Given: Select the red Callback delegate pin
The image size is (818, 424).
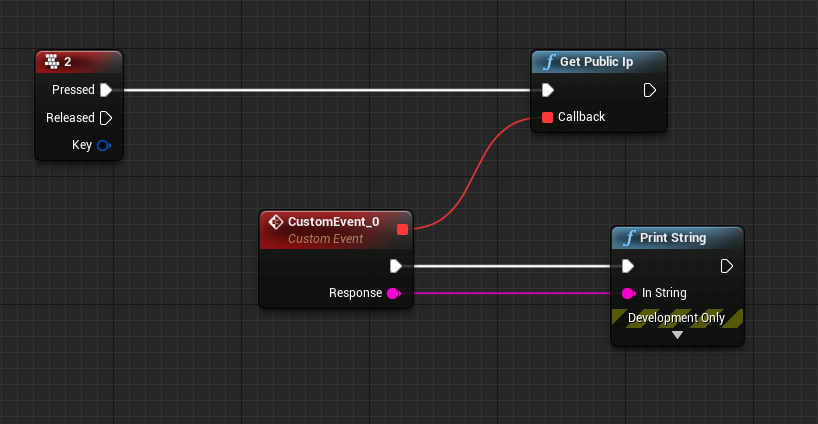Looking at the screenshot, I should pos(547,117).
